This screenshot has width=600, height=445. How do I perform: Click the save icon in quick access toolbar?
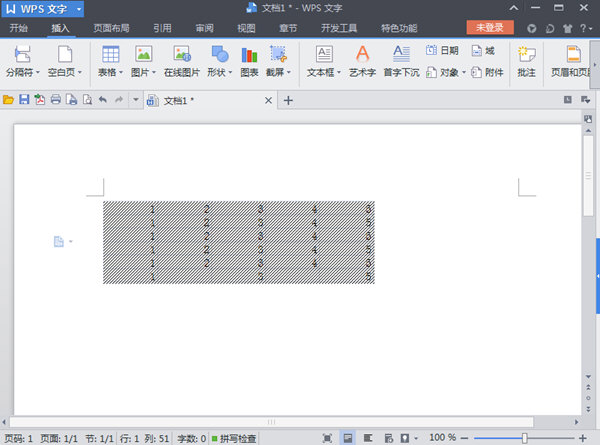24,101
